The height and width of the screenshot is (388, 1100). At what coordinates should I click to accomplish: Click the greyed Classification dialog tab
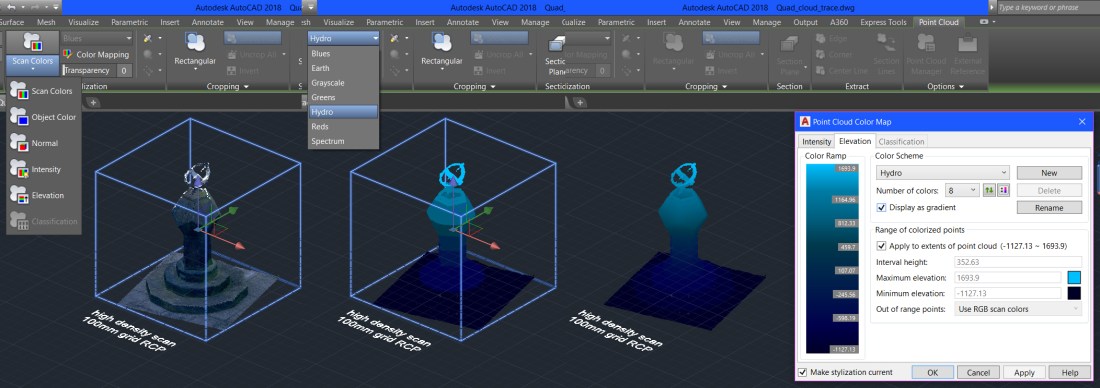point(902,142)
